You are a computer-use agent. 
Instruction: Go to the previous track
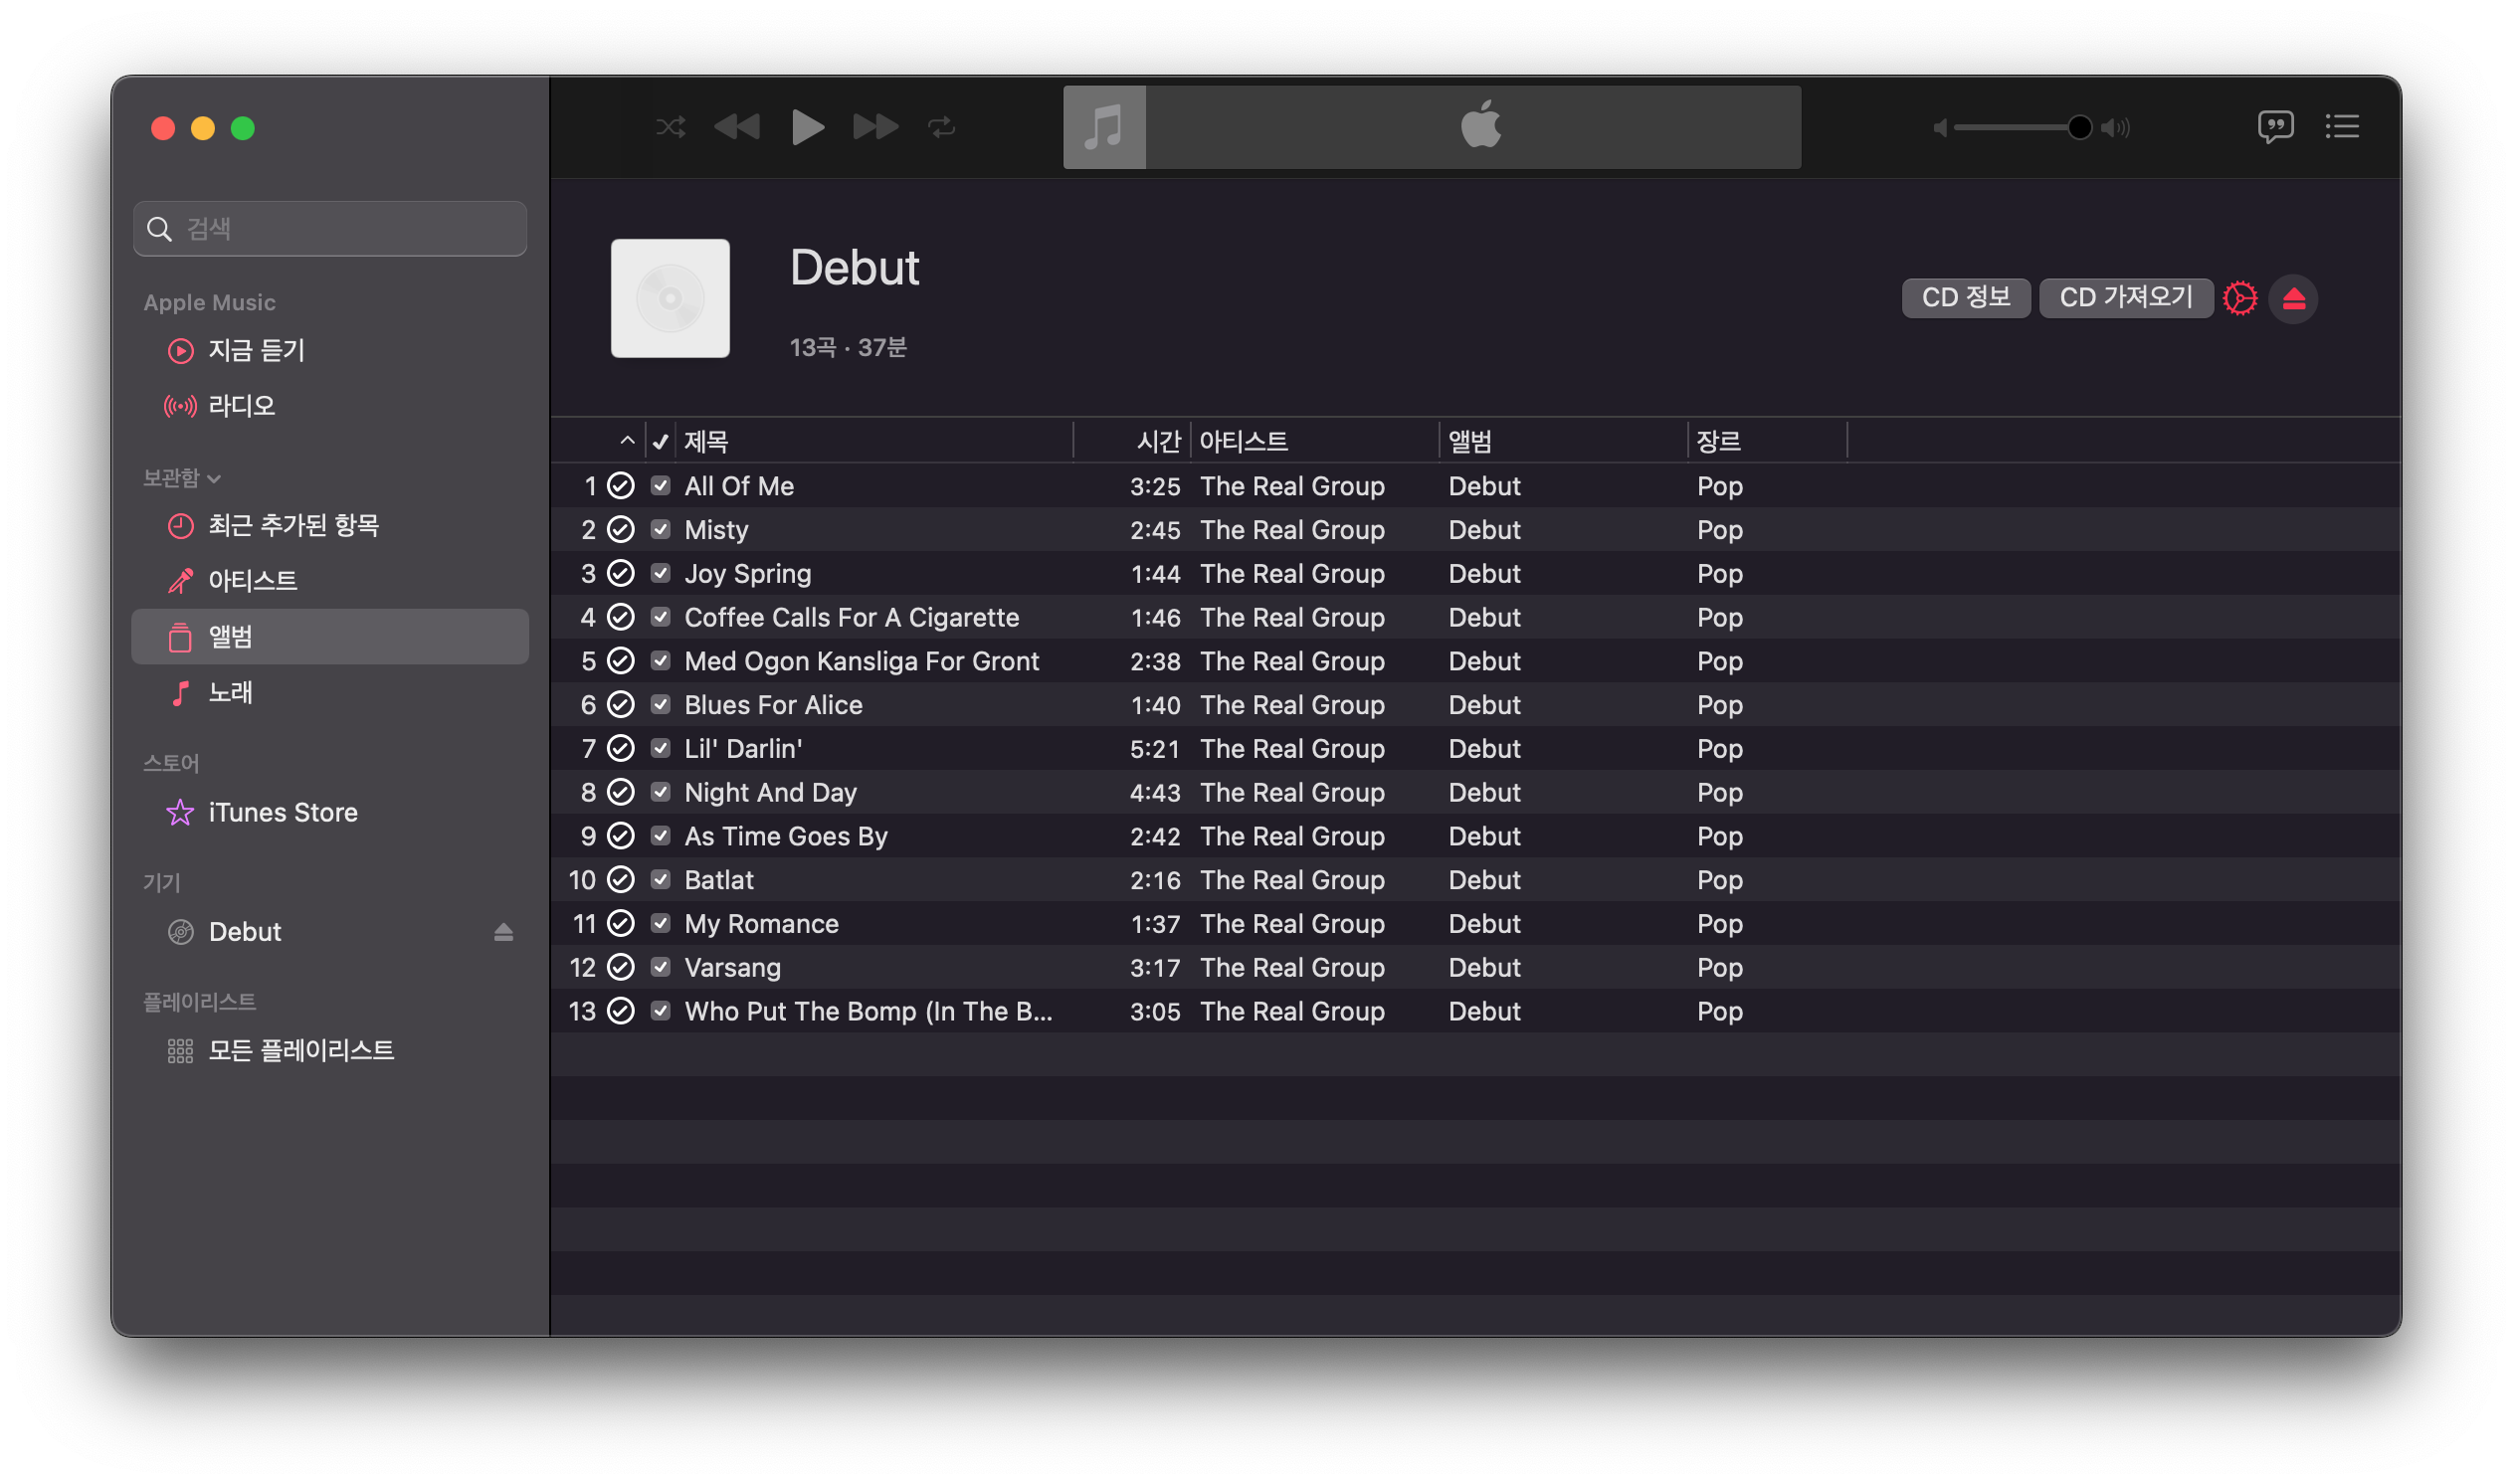(737, 127)
